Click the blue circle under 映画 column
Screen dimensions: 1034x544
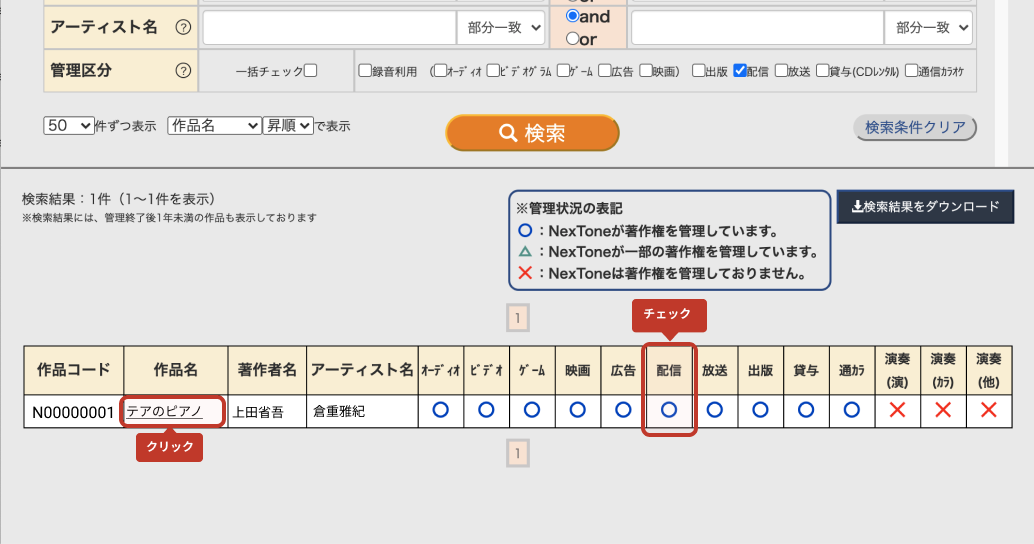click(x=577, y=410)
